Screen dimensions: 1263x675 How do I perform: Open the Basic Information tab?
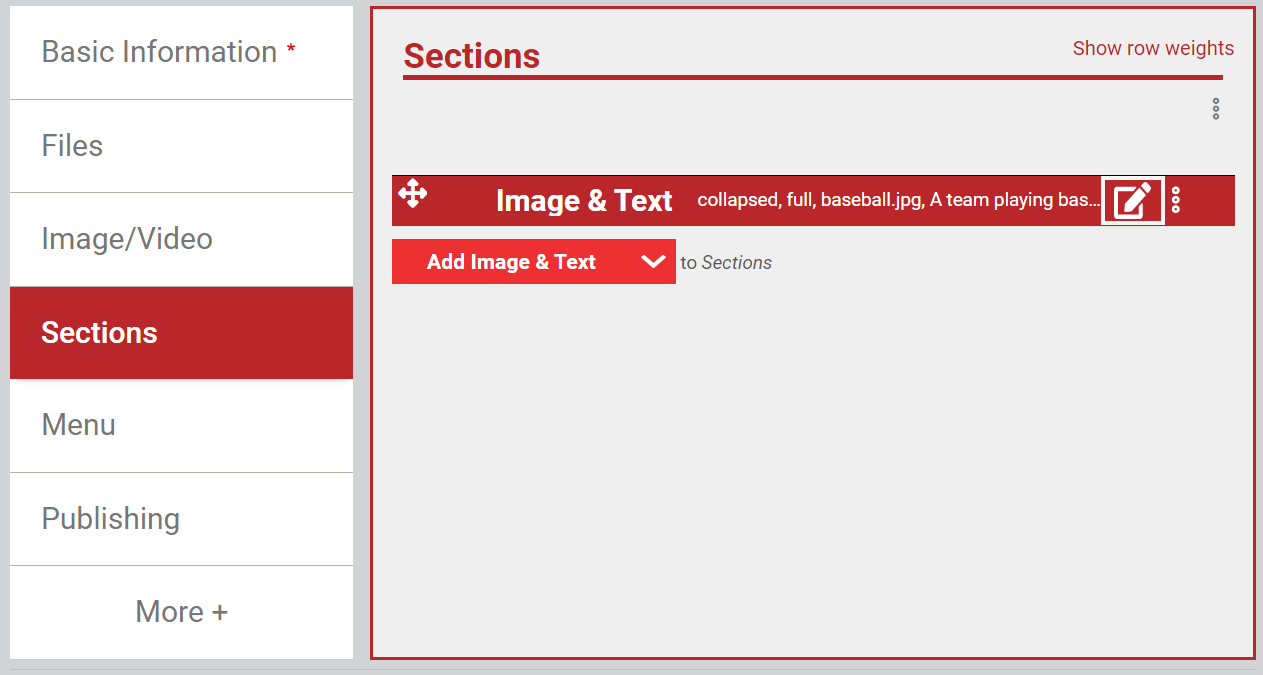pos(182,52)
